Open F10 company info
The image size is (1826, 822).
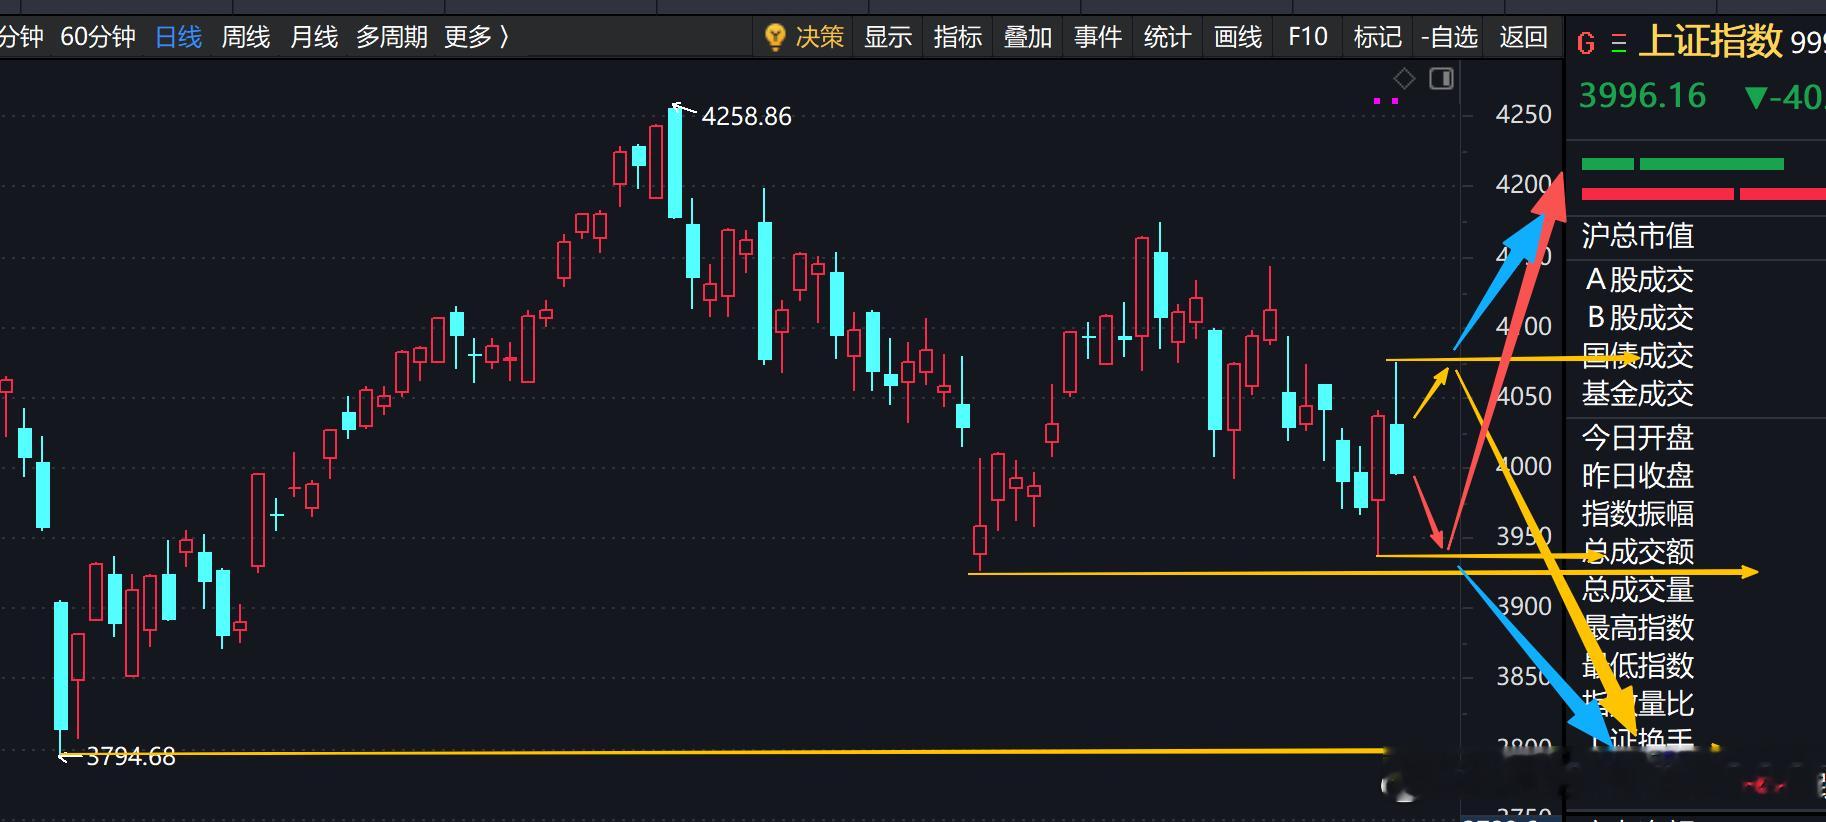click(1308, 38)
